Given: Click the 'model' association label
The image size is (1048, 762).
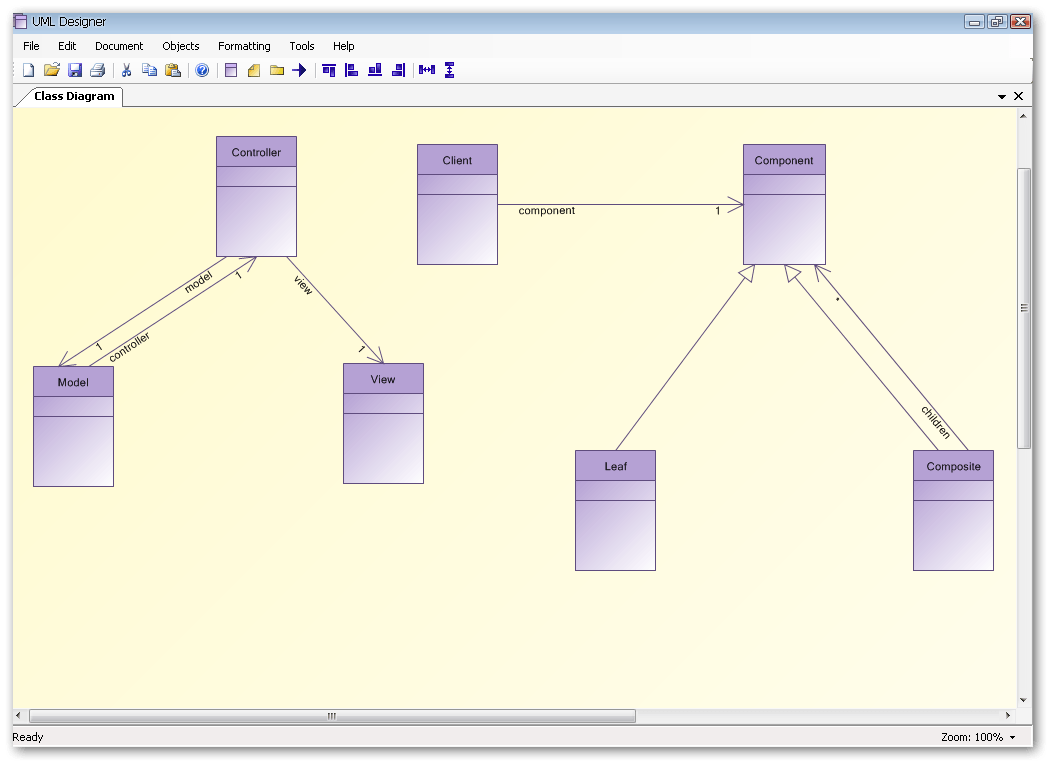Looking at the screenshot, I should pyautogui.click(x=199, y=282).
